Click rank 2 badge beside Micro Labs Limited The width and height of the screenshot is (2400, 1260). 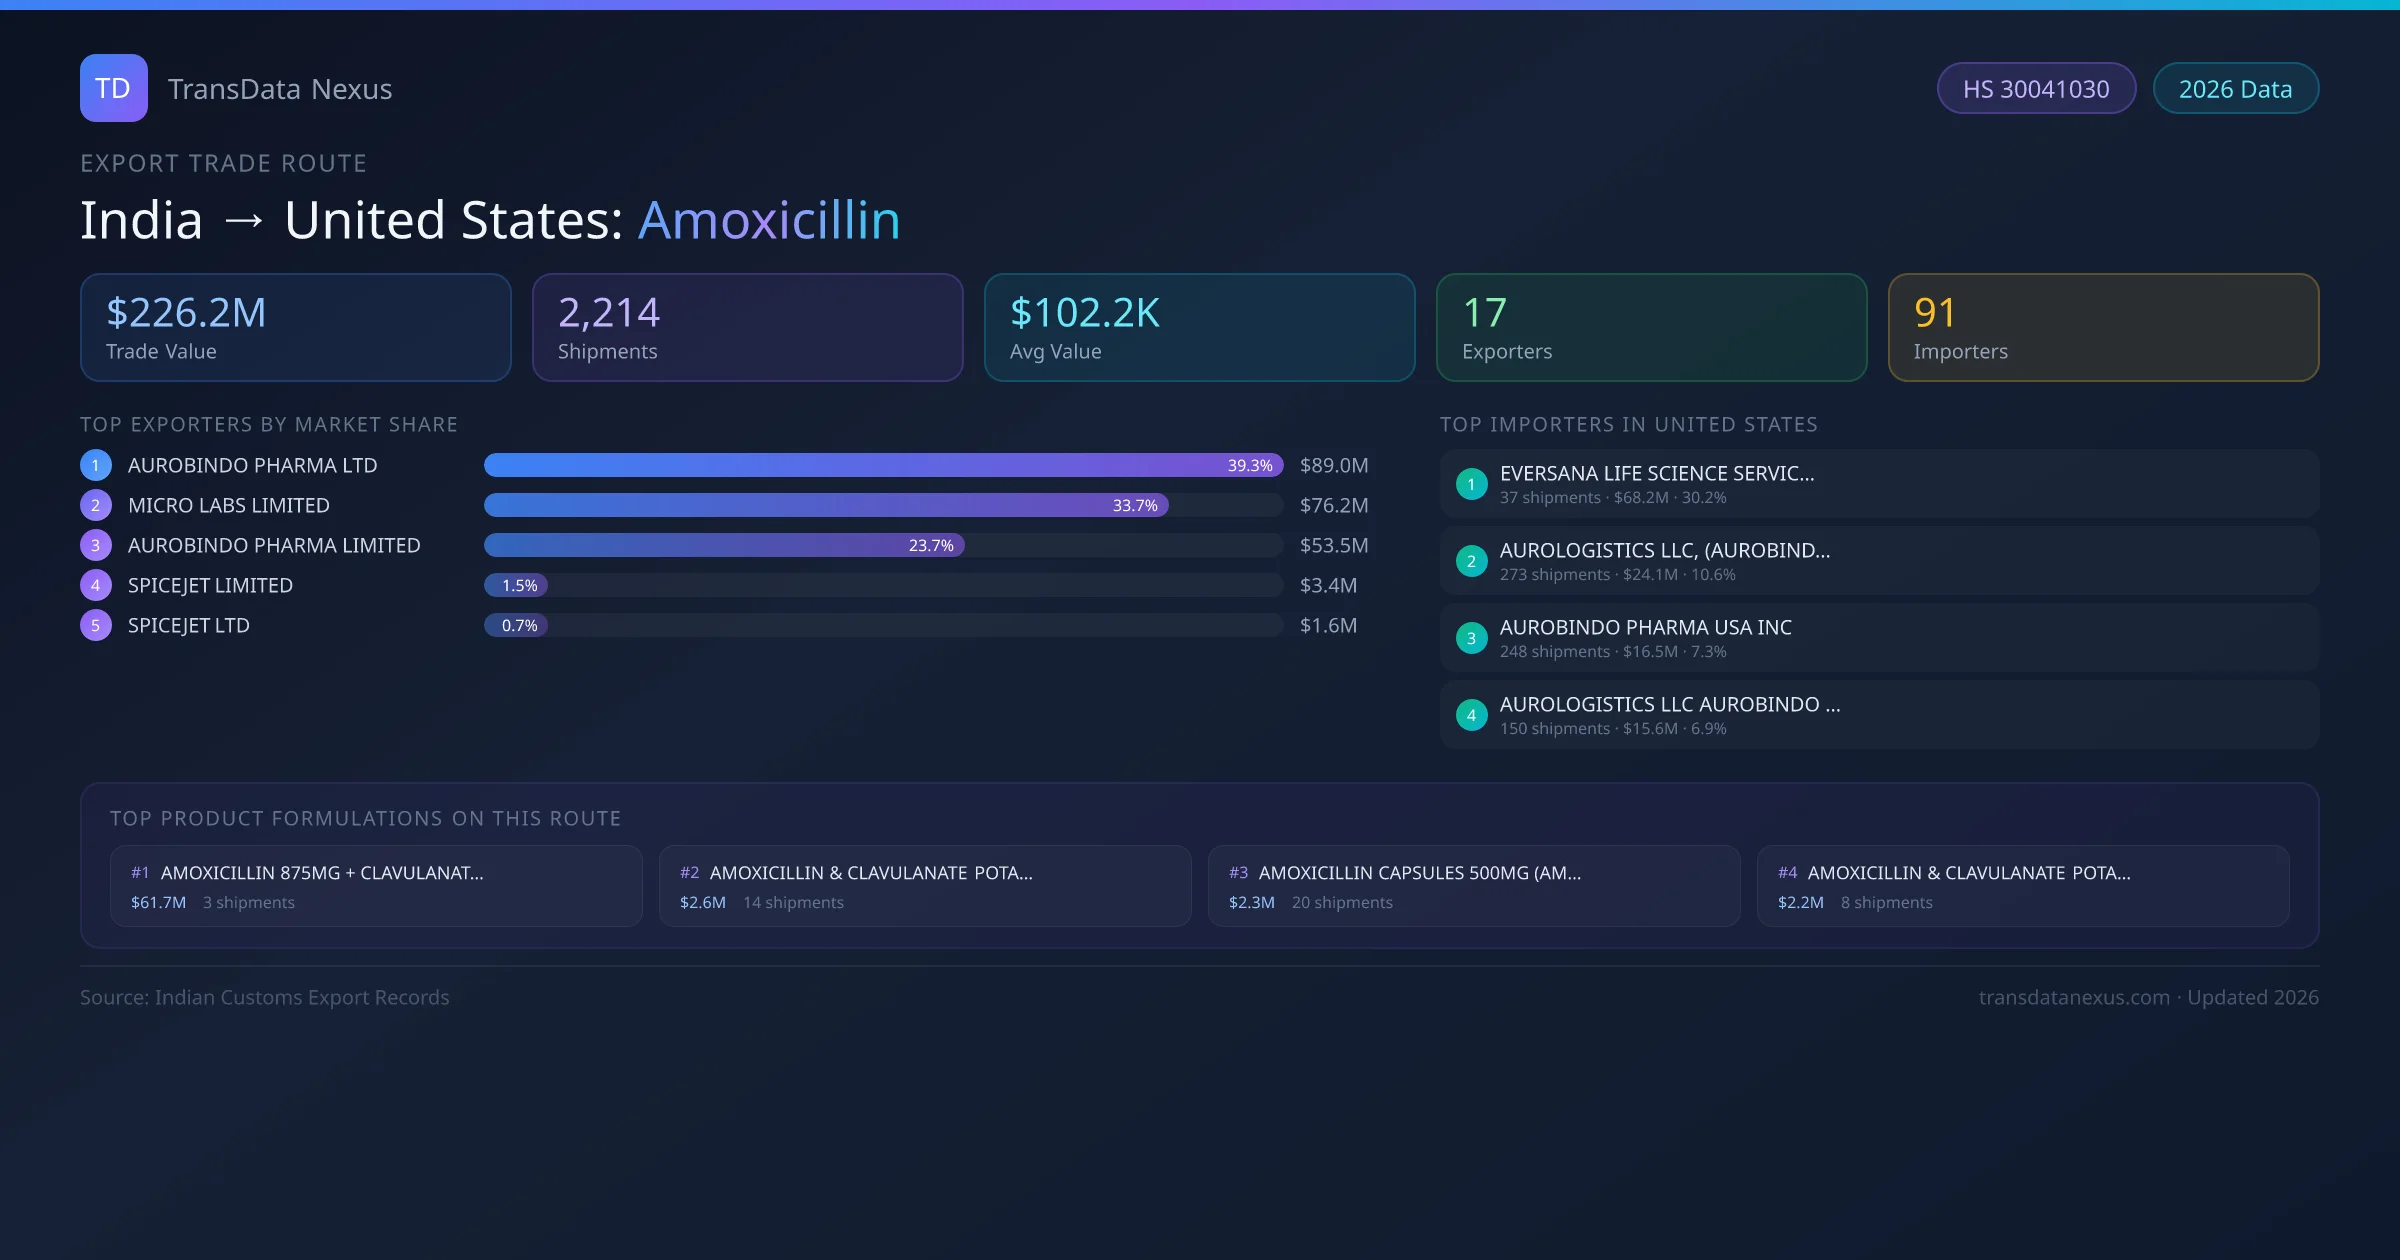[x=96, y=505]
